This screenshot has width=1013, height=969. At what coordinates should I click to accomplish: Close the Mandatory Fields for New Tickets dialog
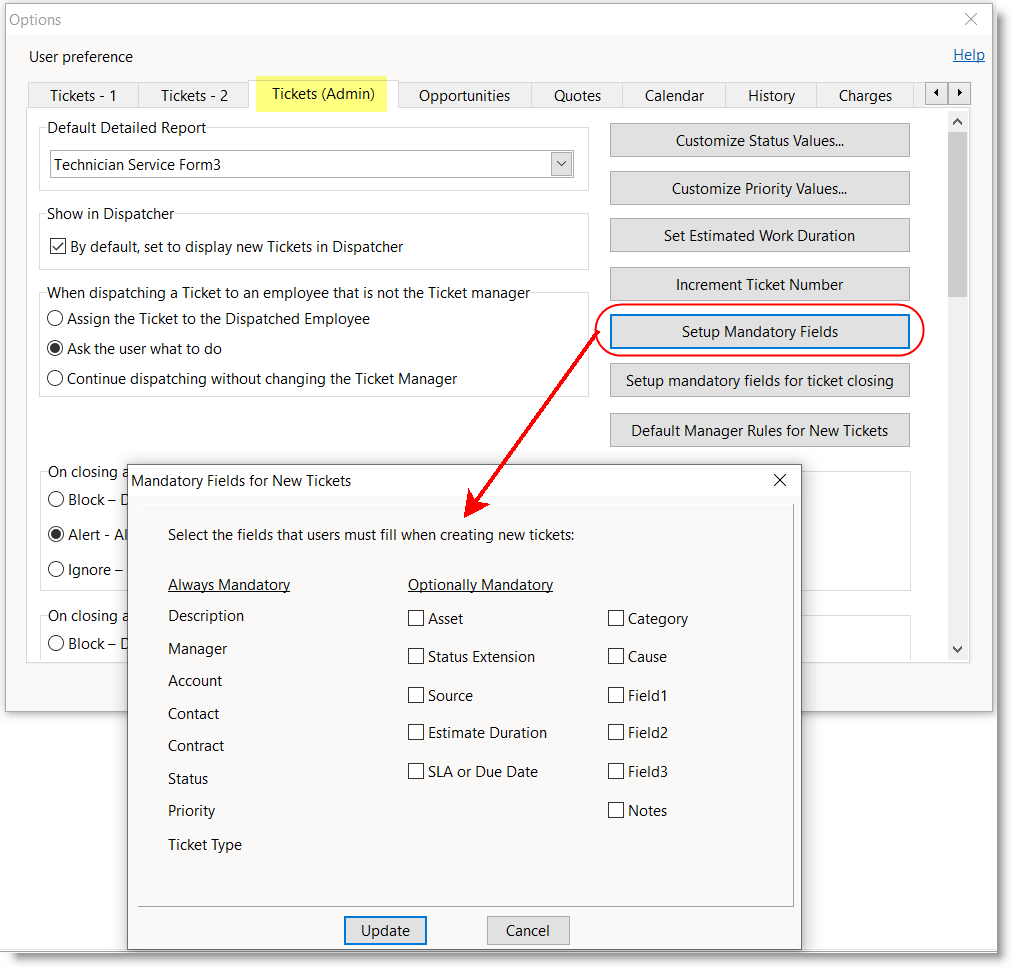click(780, 481)
